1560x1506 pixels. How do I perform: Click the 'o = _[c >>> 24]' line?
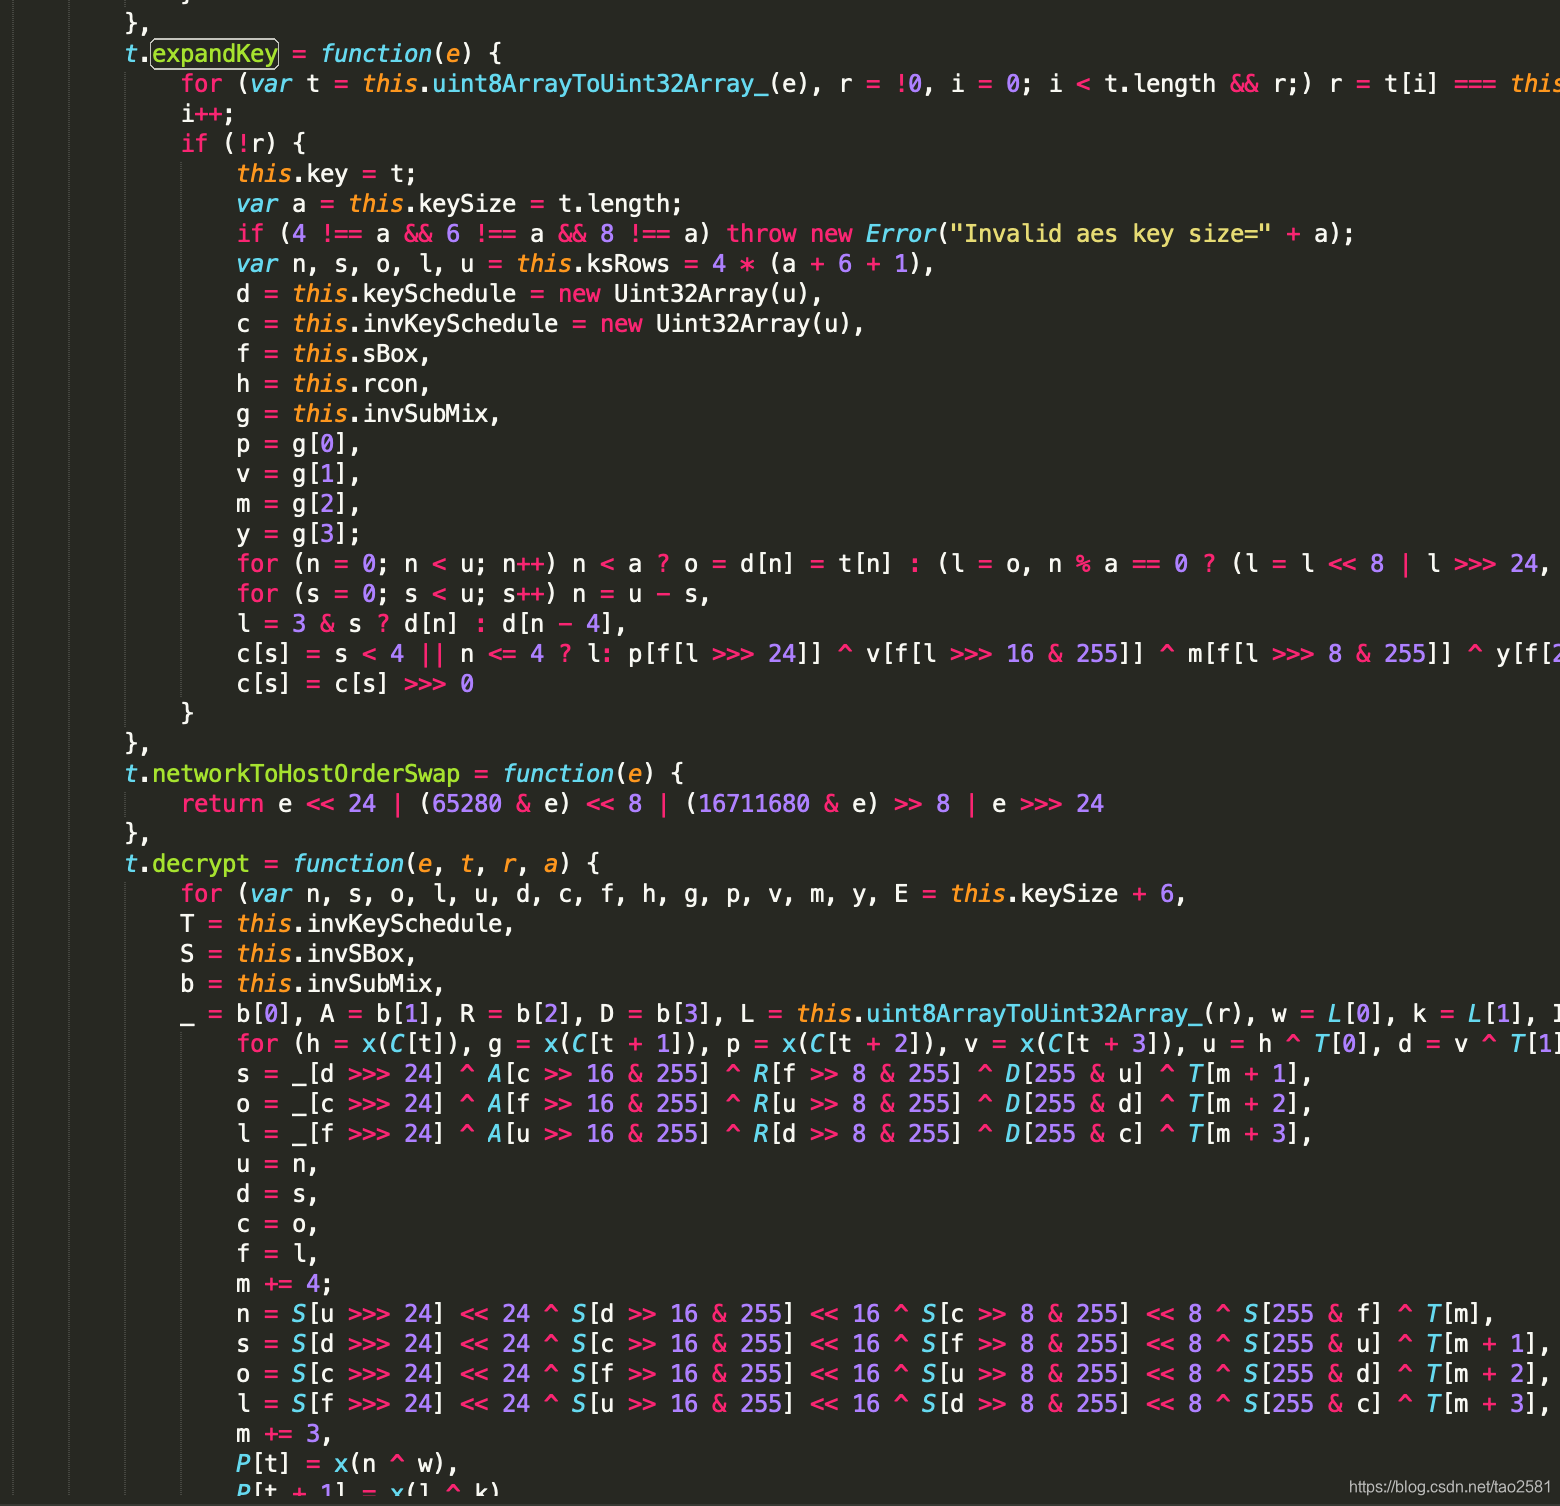click(x=775, y=1103)
